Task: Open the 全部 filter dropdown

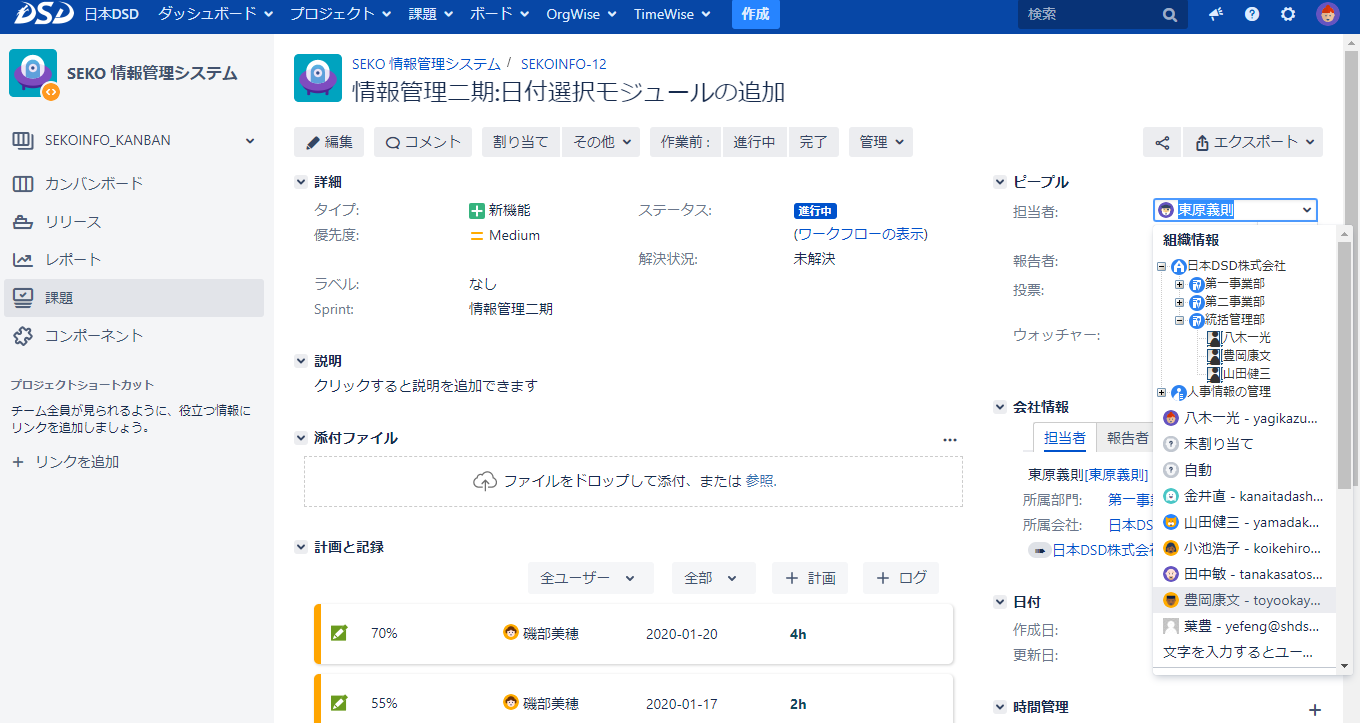Action: tap(712, 578)
